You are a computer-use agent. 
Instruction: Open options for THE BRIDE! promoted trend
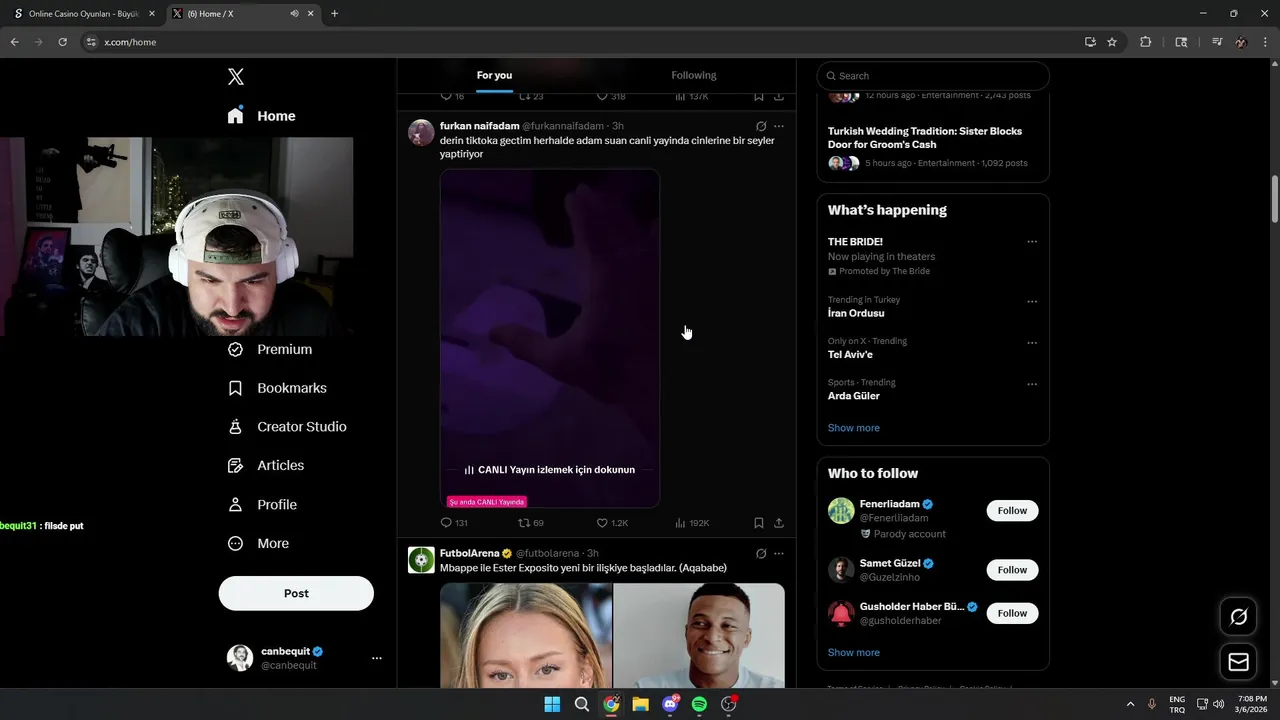pyautogui.click(x=1032, y=242)
